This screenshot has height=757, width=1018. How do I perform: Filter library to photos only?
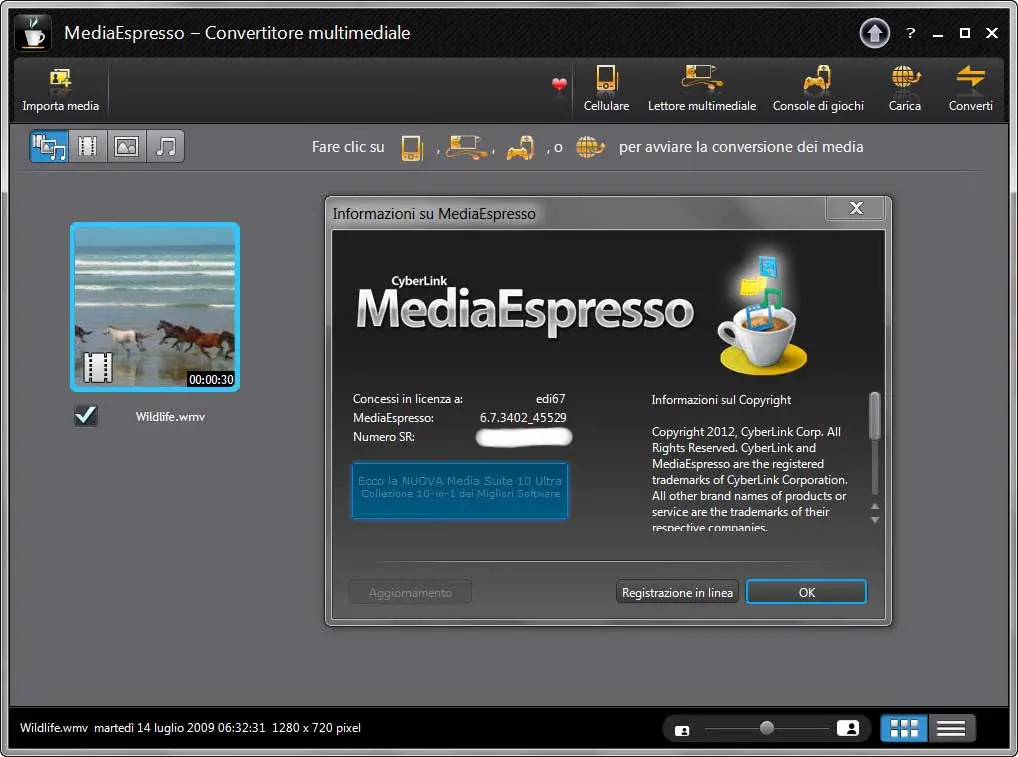click(x=127, y=146)
